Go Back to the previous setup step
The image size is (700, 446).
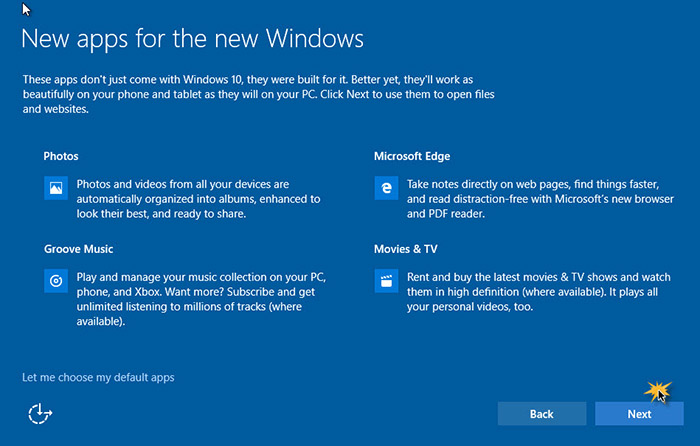542,414
